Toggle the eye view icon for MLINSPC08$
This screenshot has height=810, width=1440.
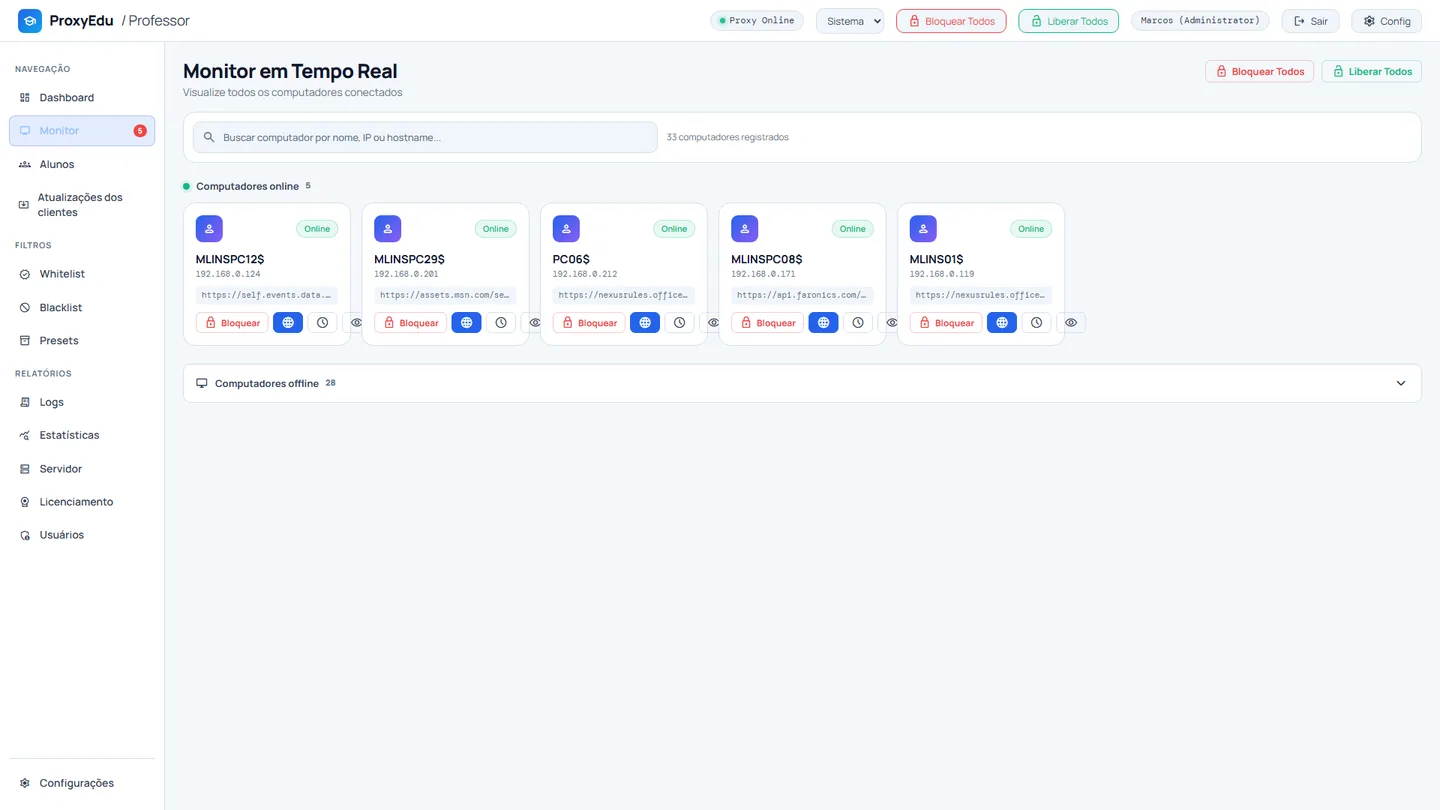890,323
